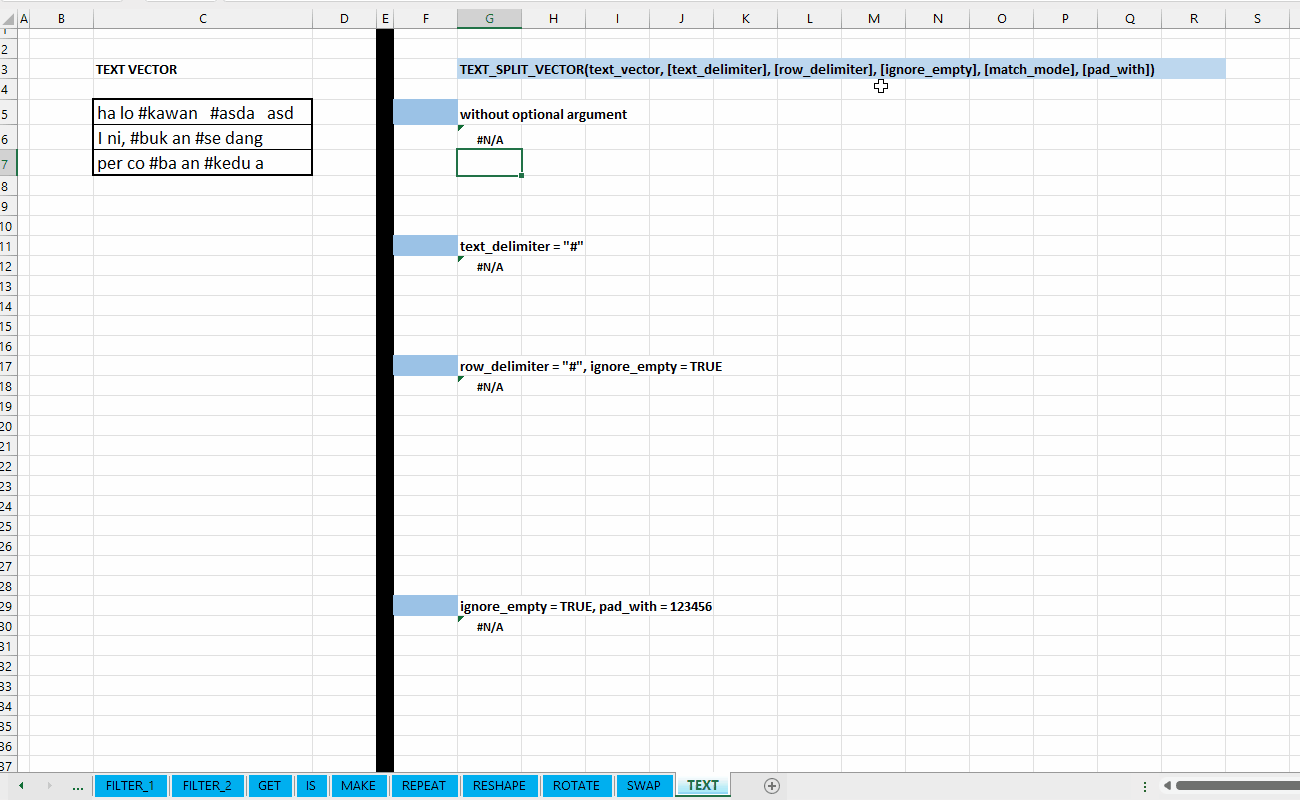Click the Select All corner triangle
Viewport: 1300px width, 800px height.
pos(9,19)
